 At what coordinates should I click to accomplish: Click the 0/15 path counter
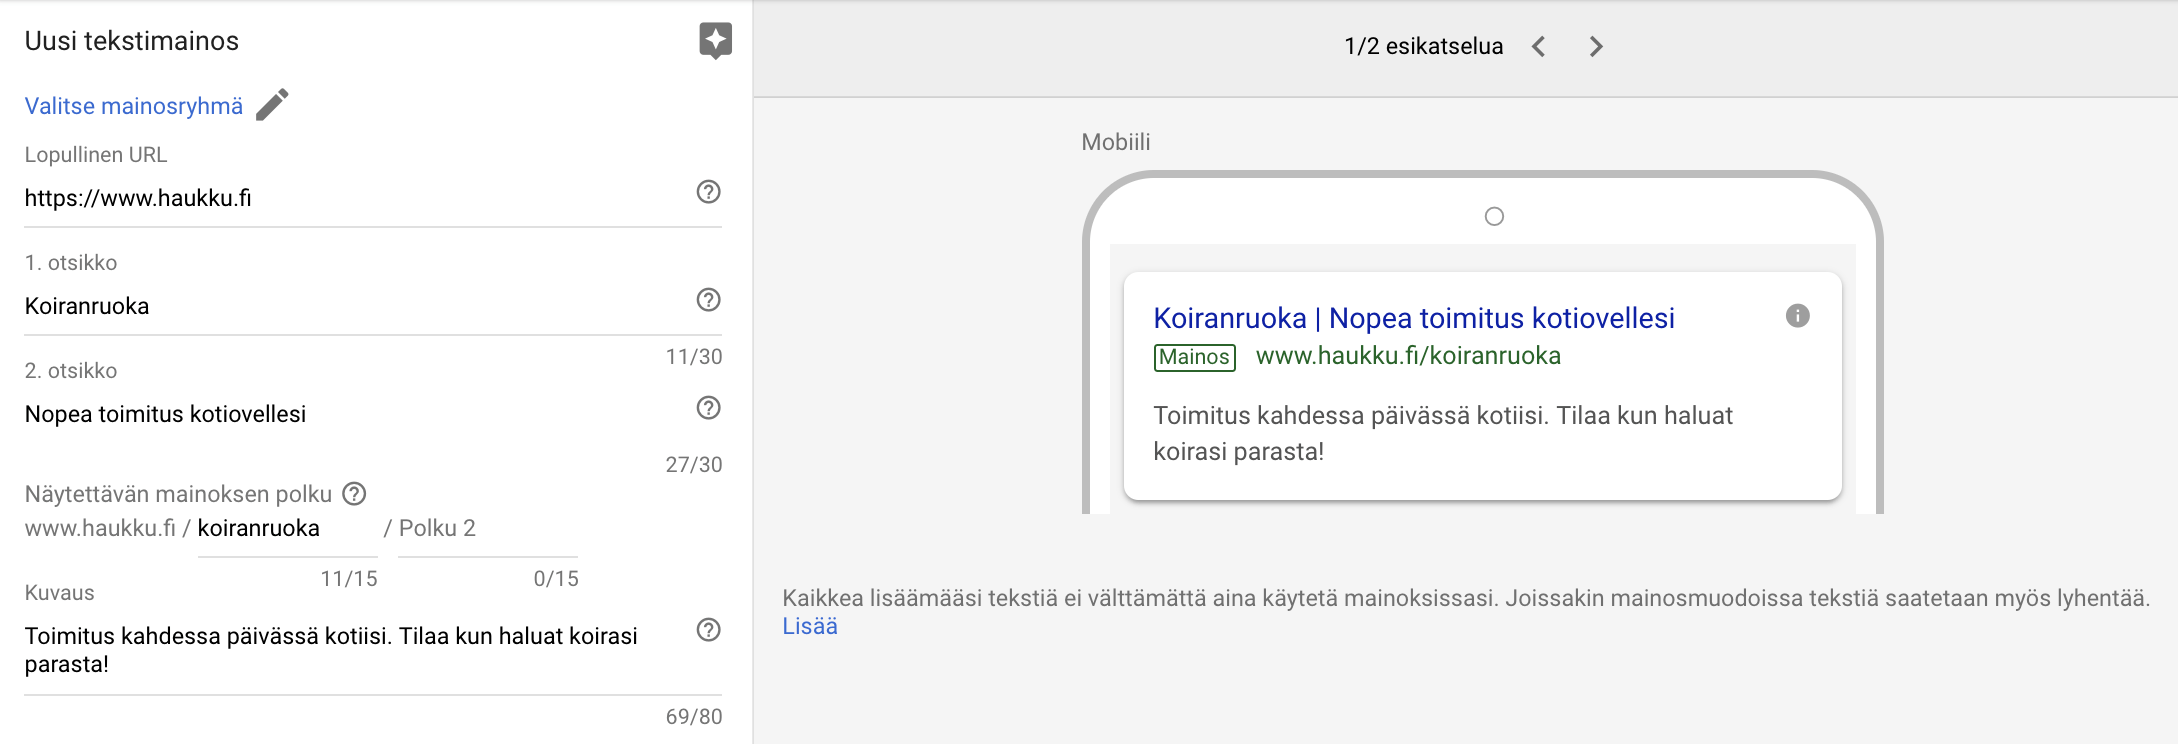click(556, 579)
